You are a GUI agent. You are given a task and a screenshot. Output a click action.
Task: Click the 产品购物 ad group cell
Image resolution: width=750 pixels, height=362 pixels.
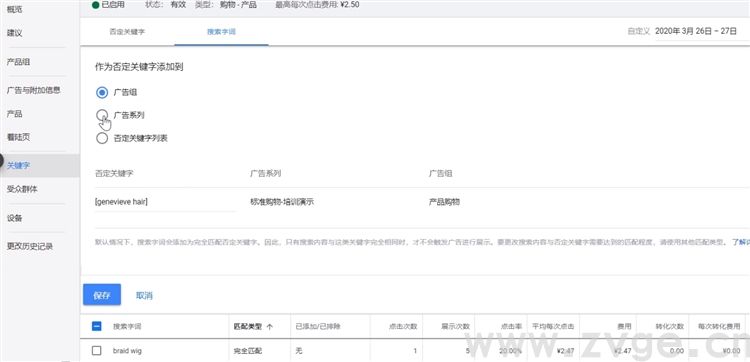444,202
